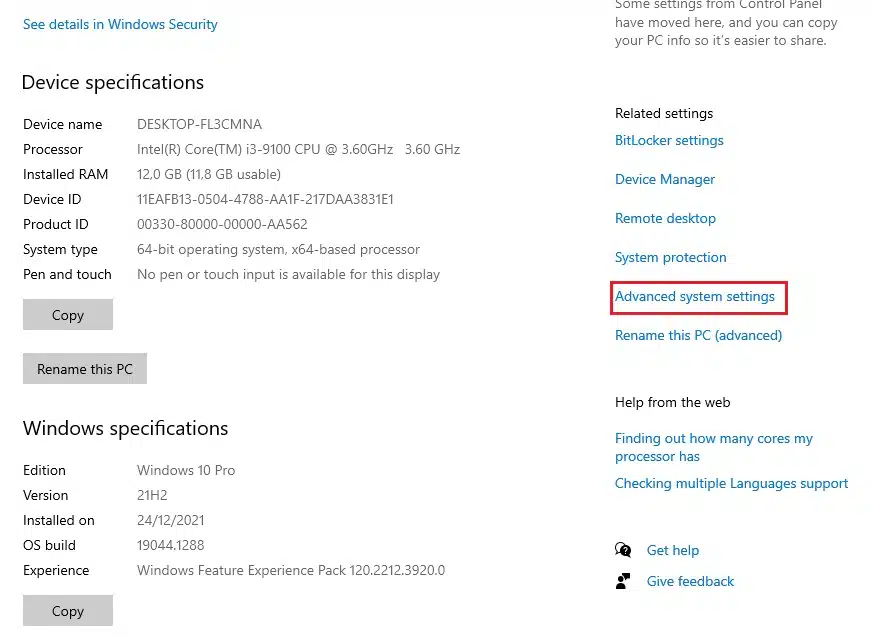Click See details in Windows Security
872x637 pixels.
120,24
